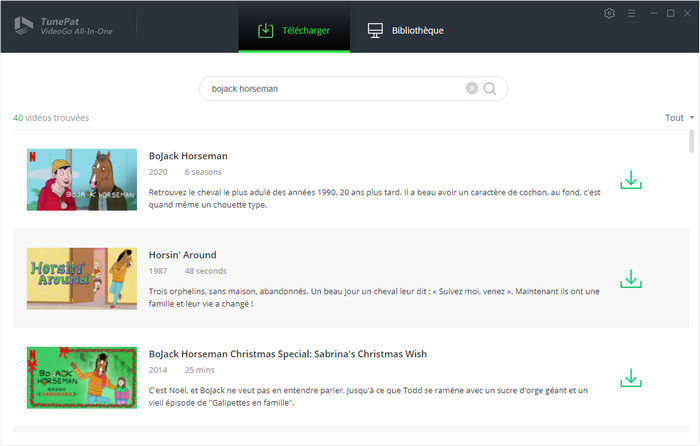
Task: Open the Tout filter dropdown
Action: coord(679,117)
